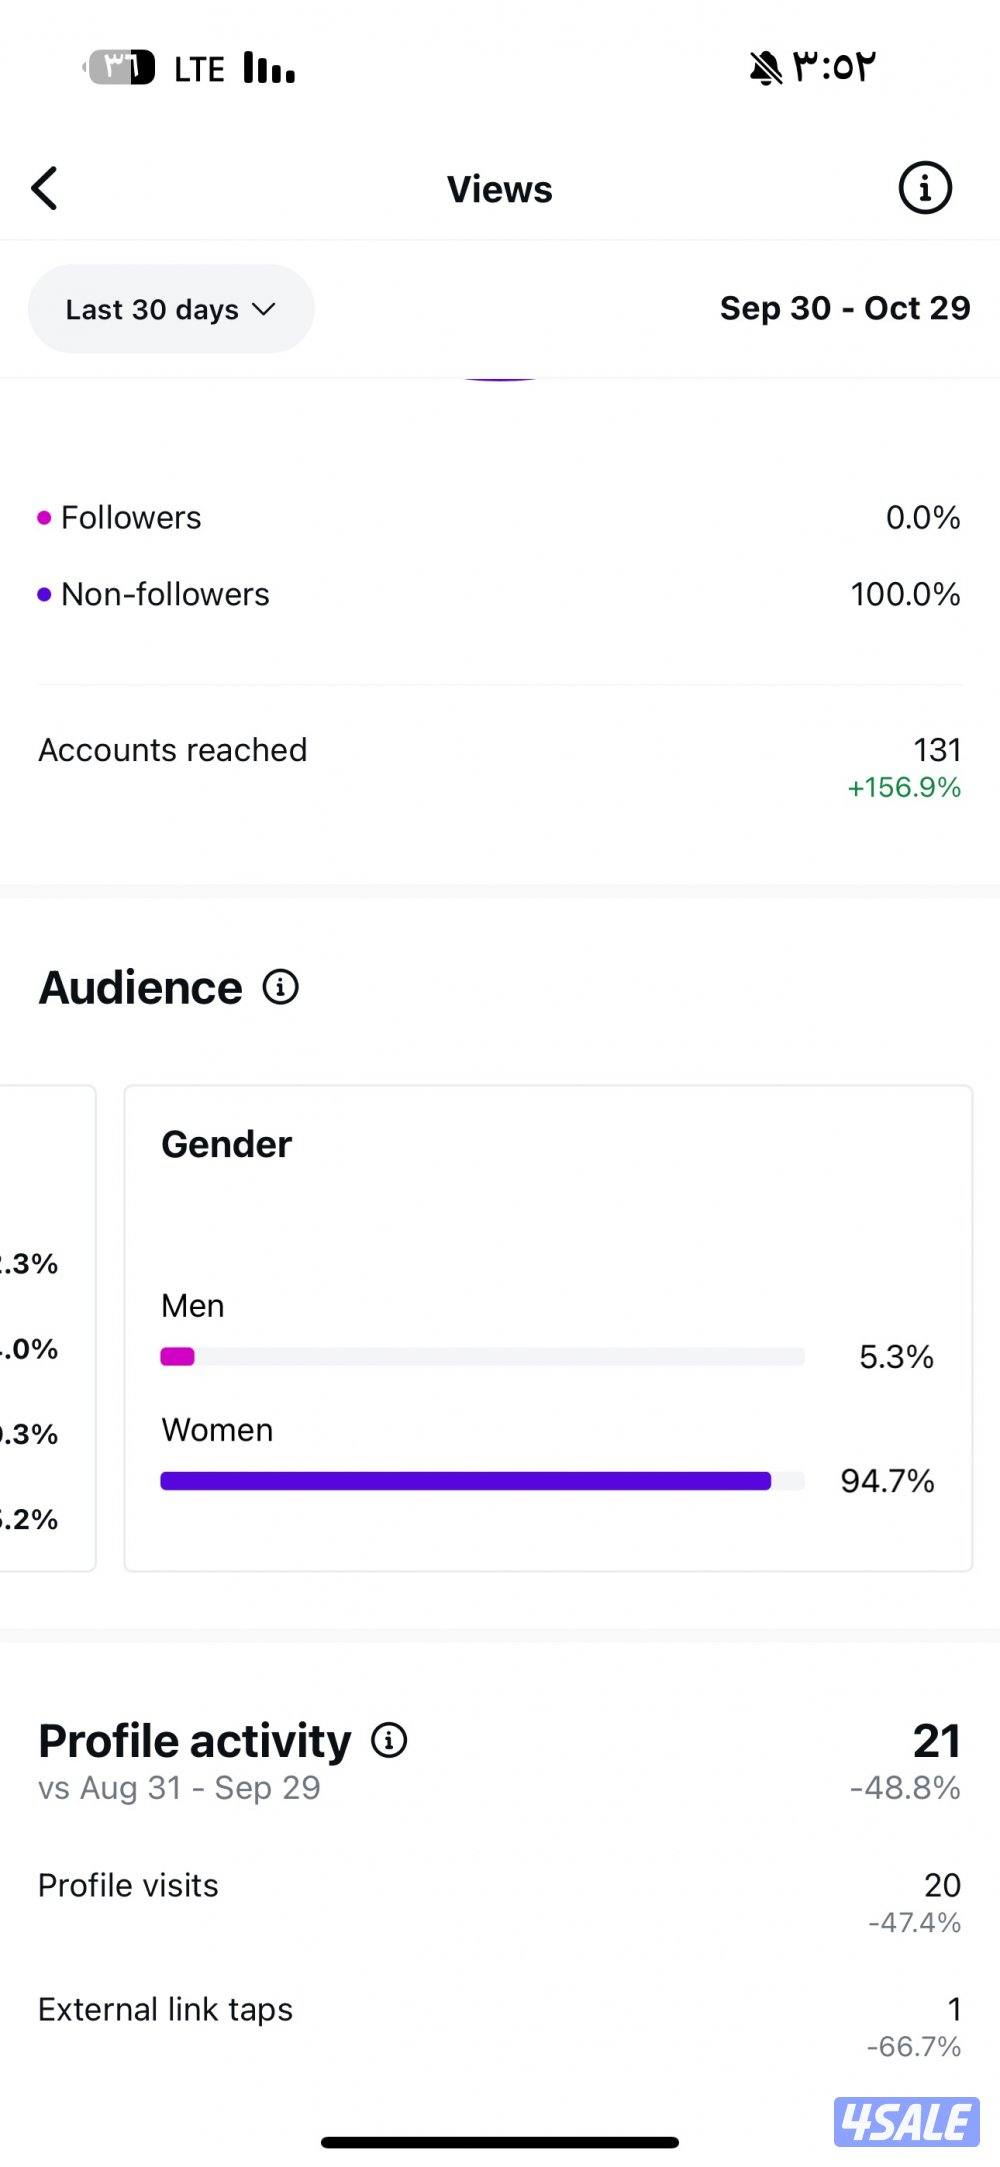Tap the back arrow icon
The image size is (1000, 2167).
(45, 188)
